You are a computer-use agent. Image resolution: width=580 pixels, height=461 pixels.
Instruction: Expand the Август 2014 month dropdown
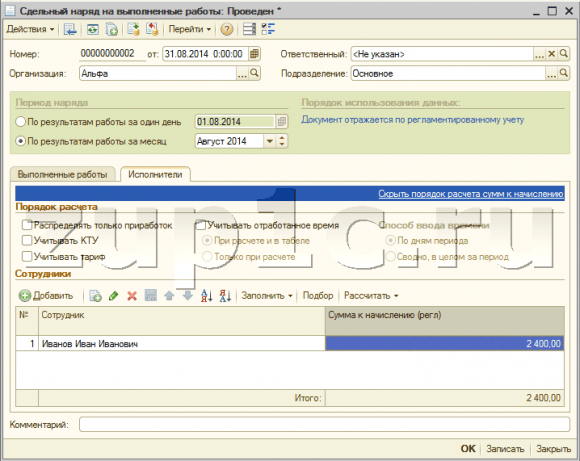pos(270,141)
